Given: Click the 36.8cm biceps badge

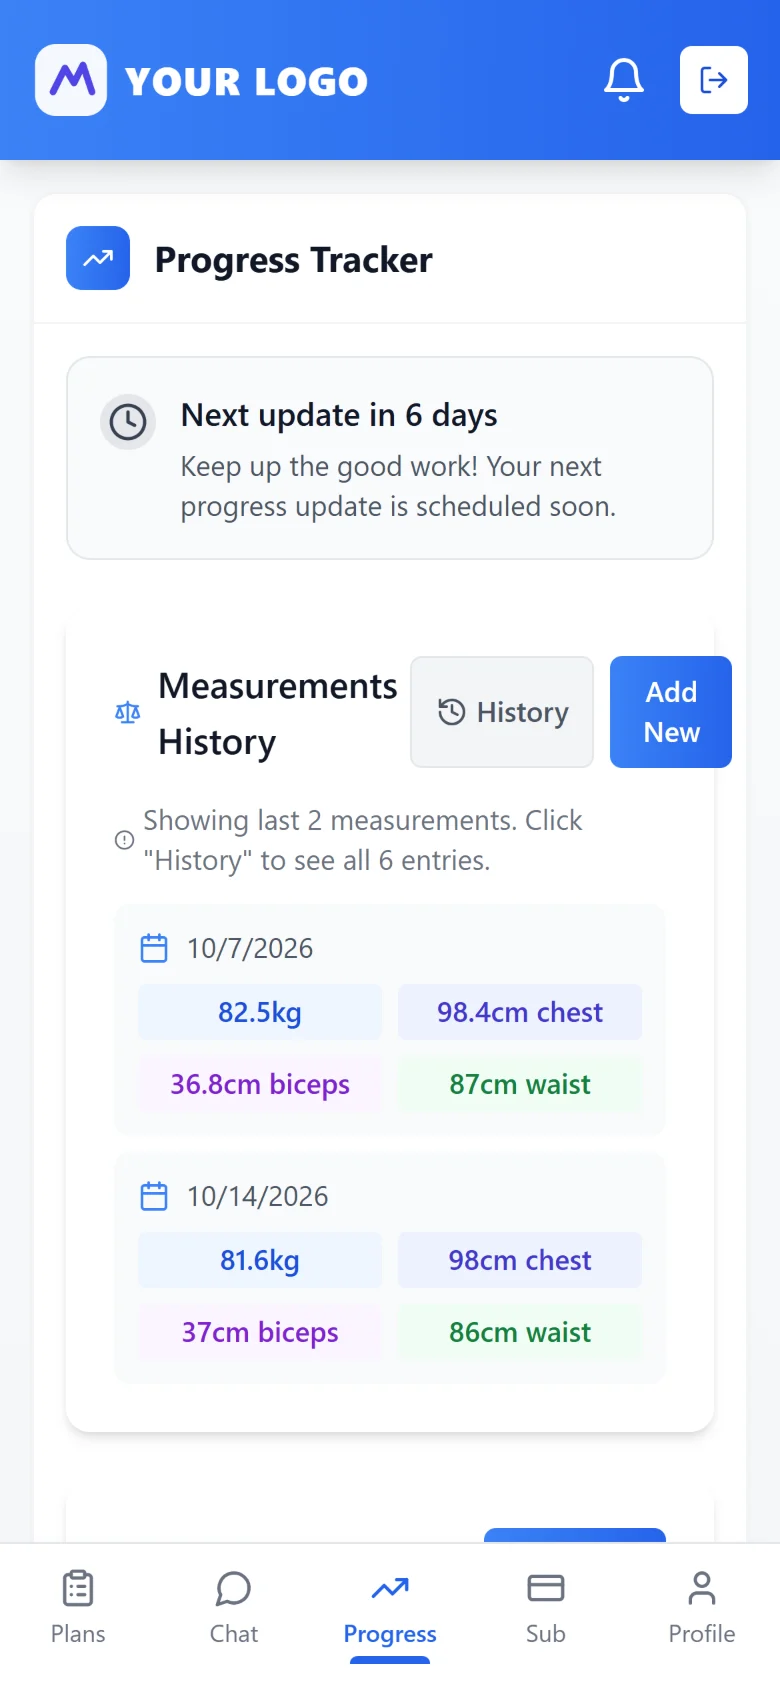Looking at the screenshot, I should tap(260, 1084).
